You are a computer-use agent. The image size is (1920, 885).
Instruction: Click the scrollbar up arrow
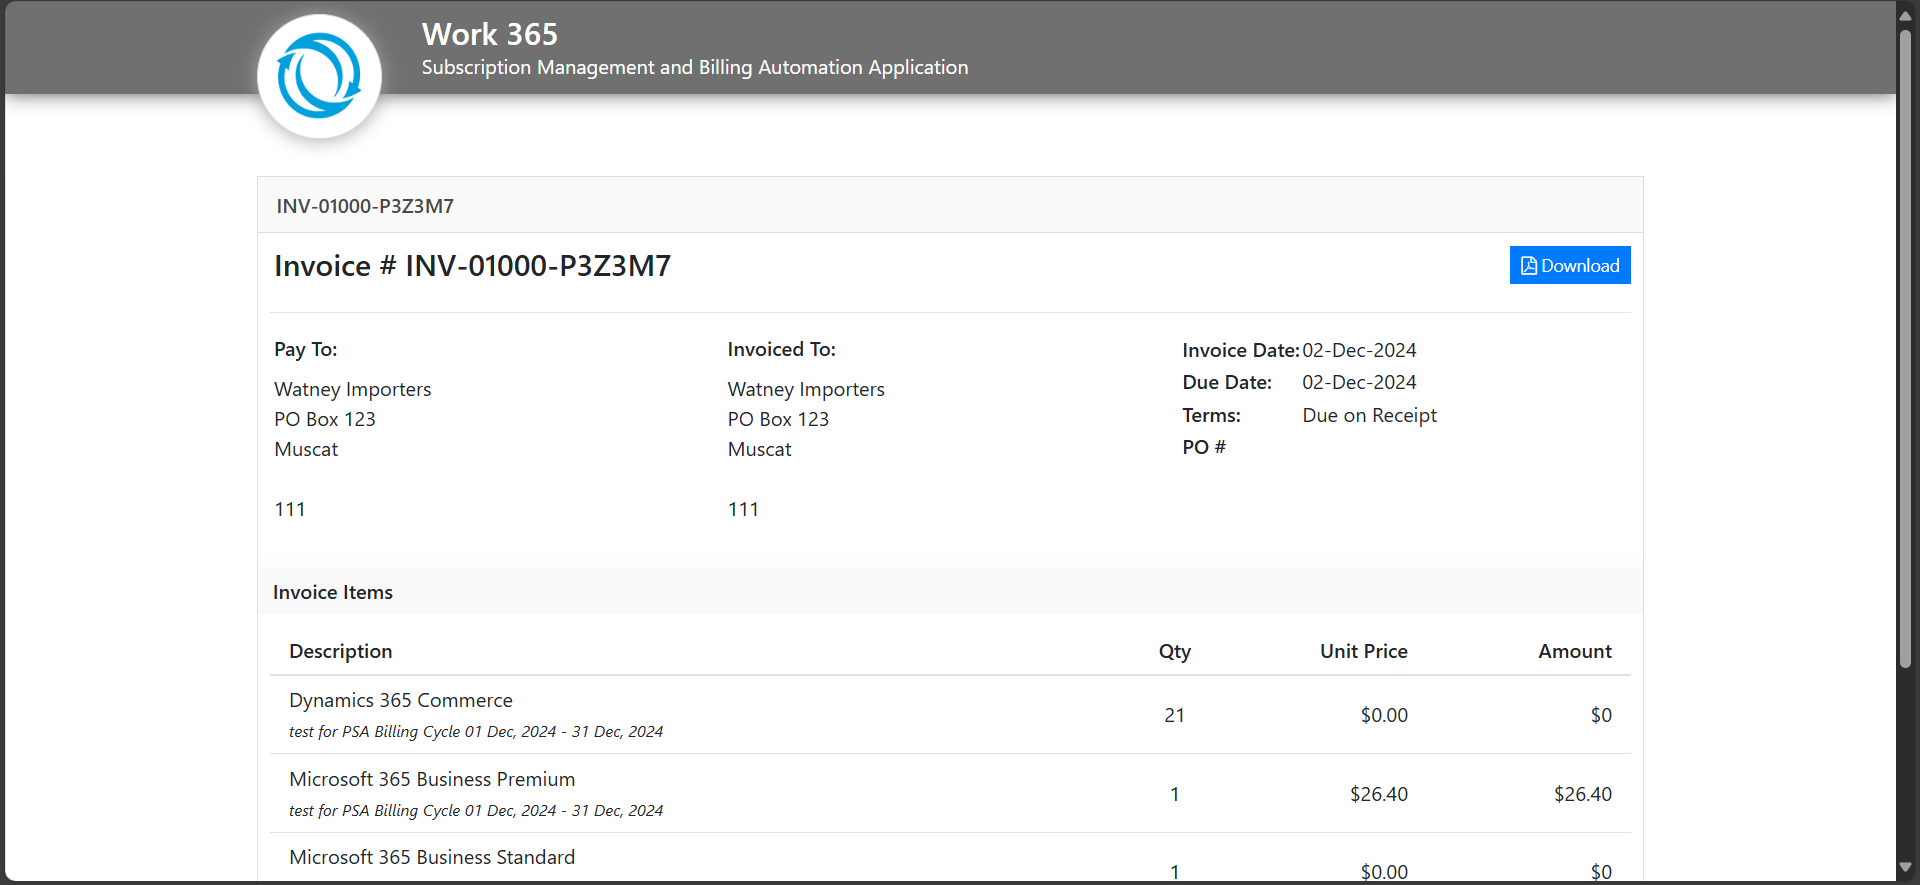(x=1906, y=16)
